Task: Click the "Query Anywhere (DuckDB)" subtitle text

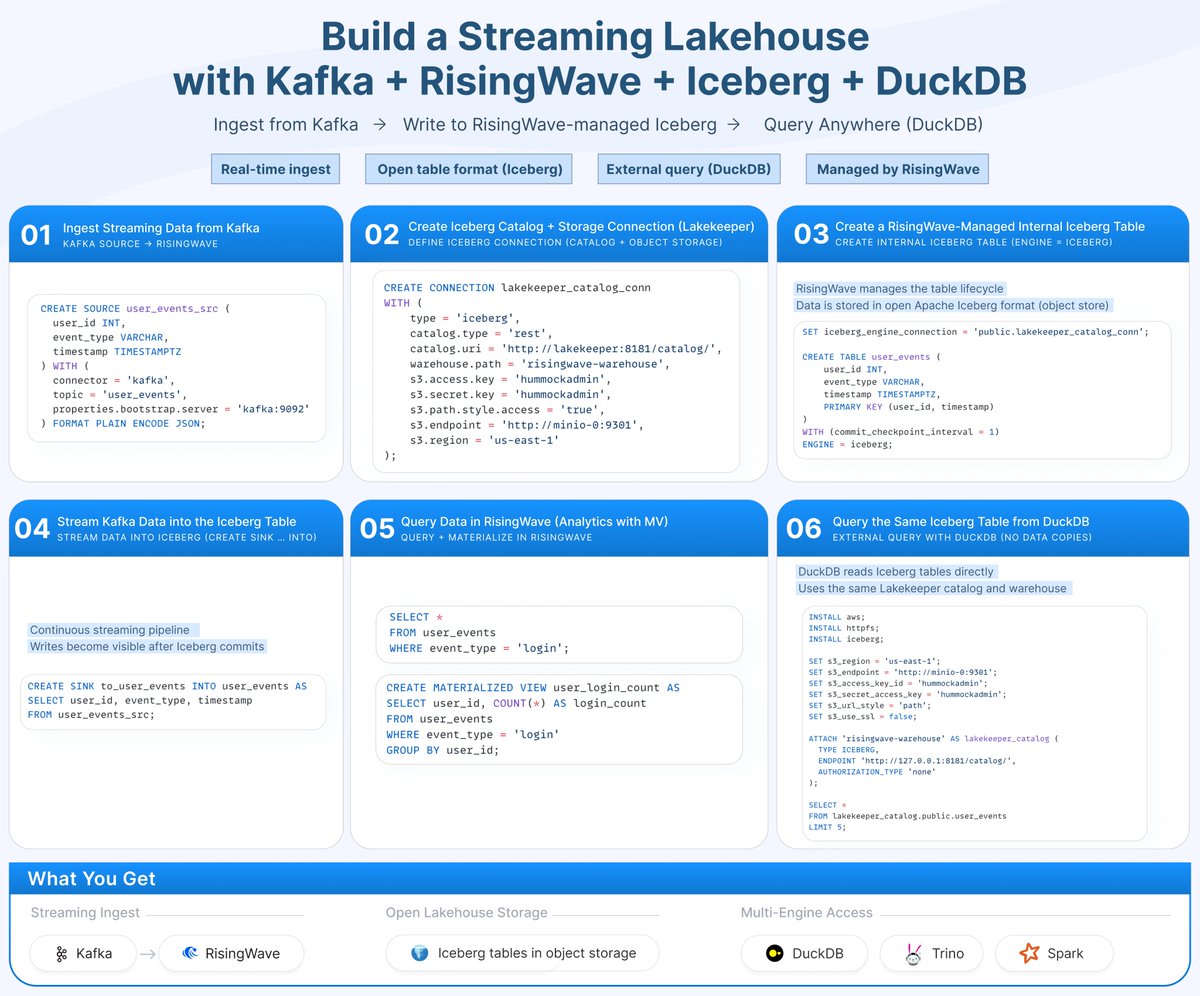Action: (873, 125)
